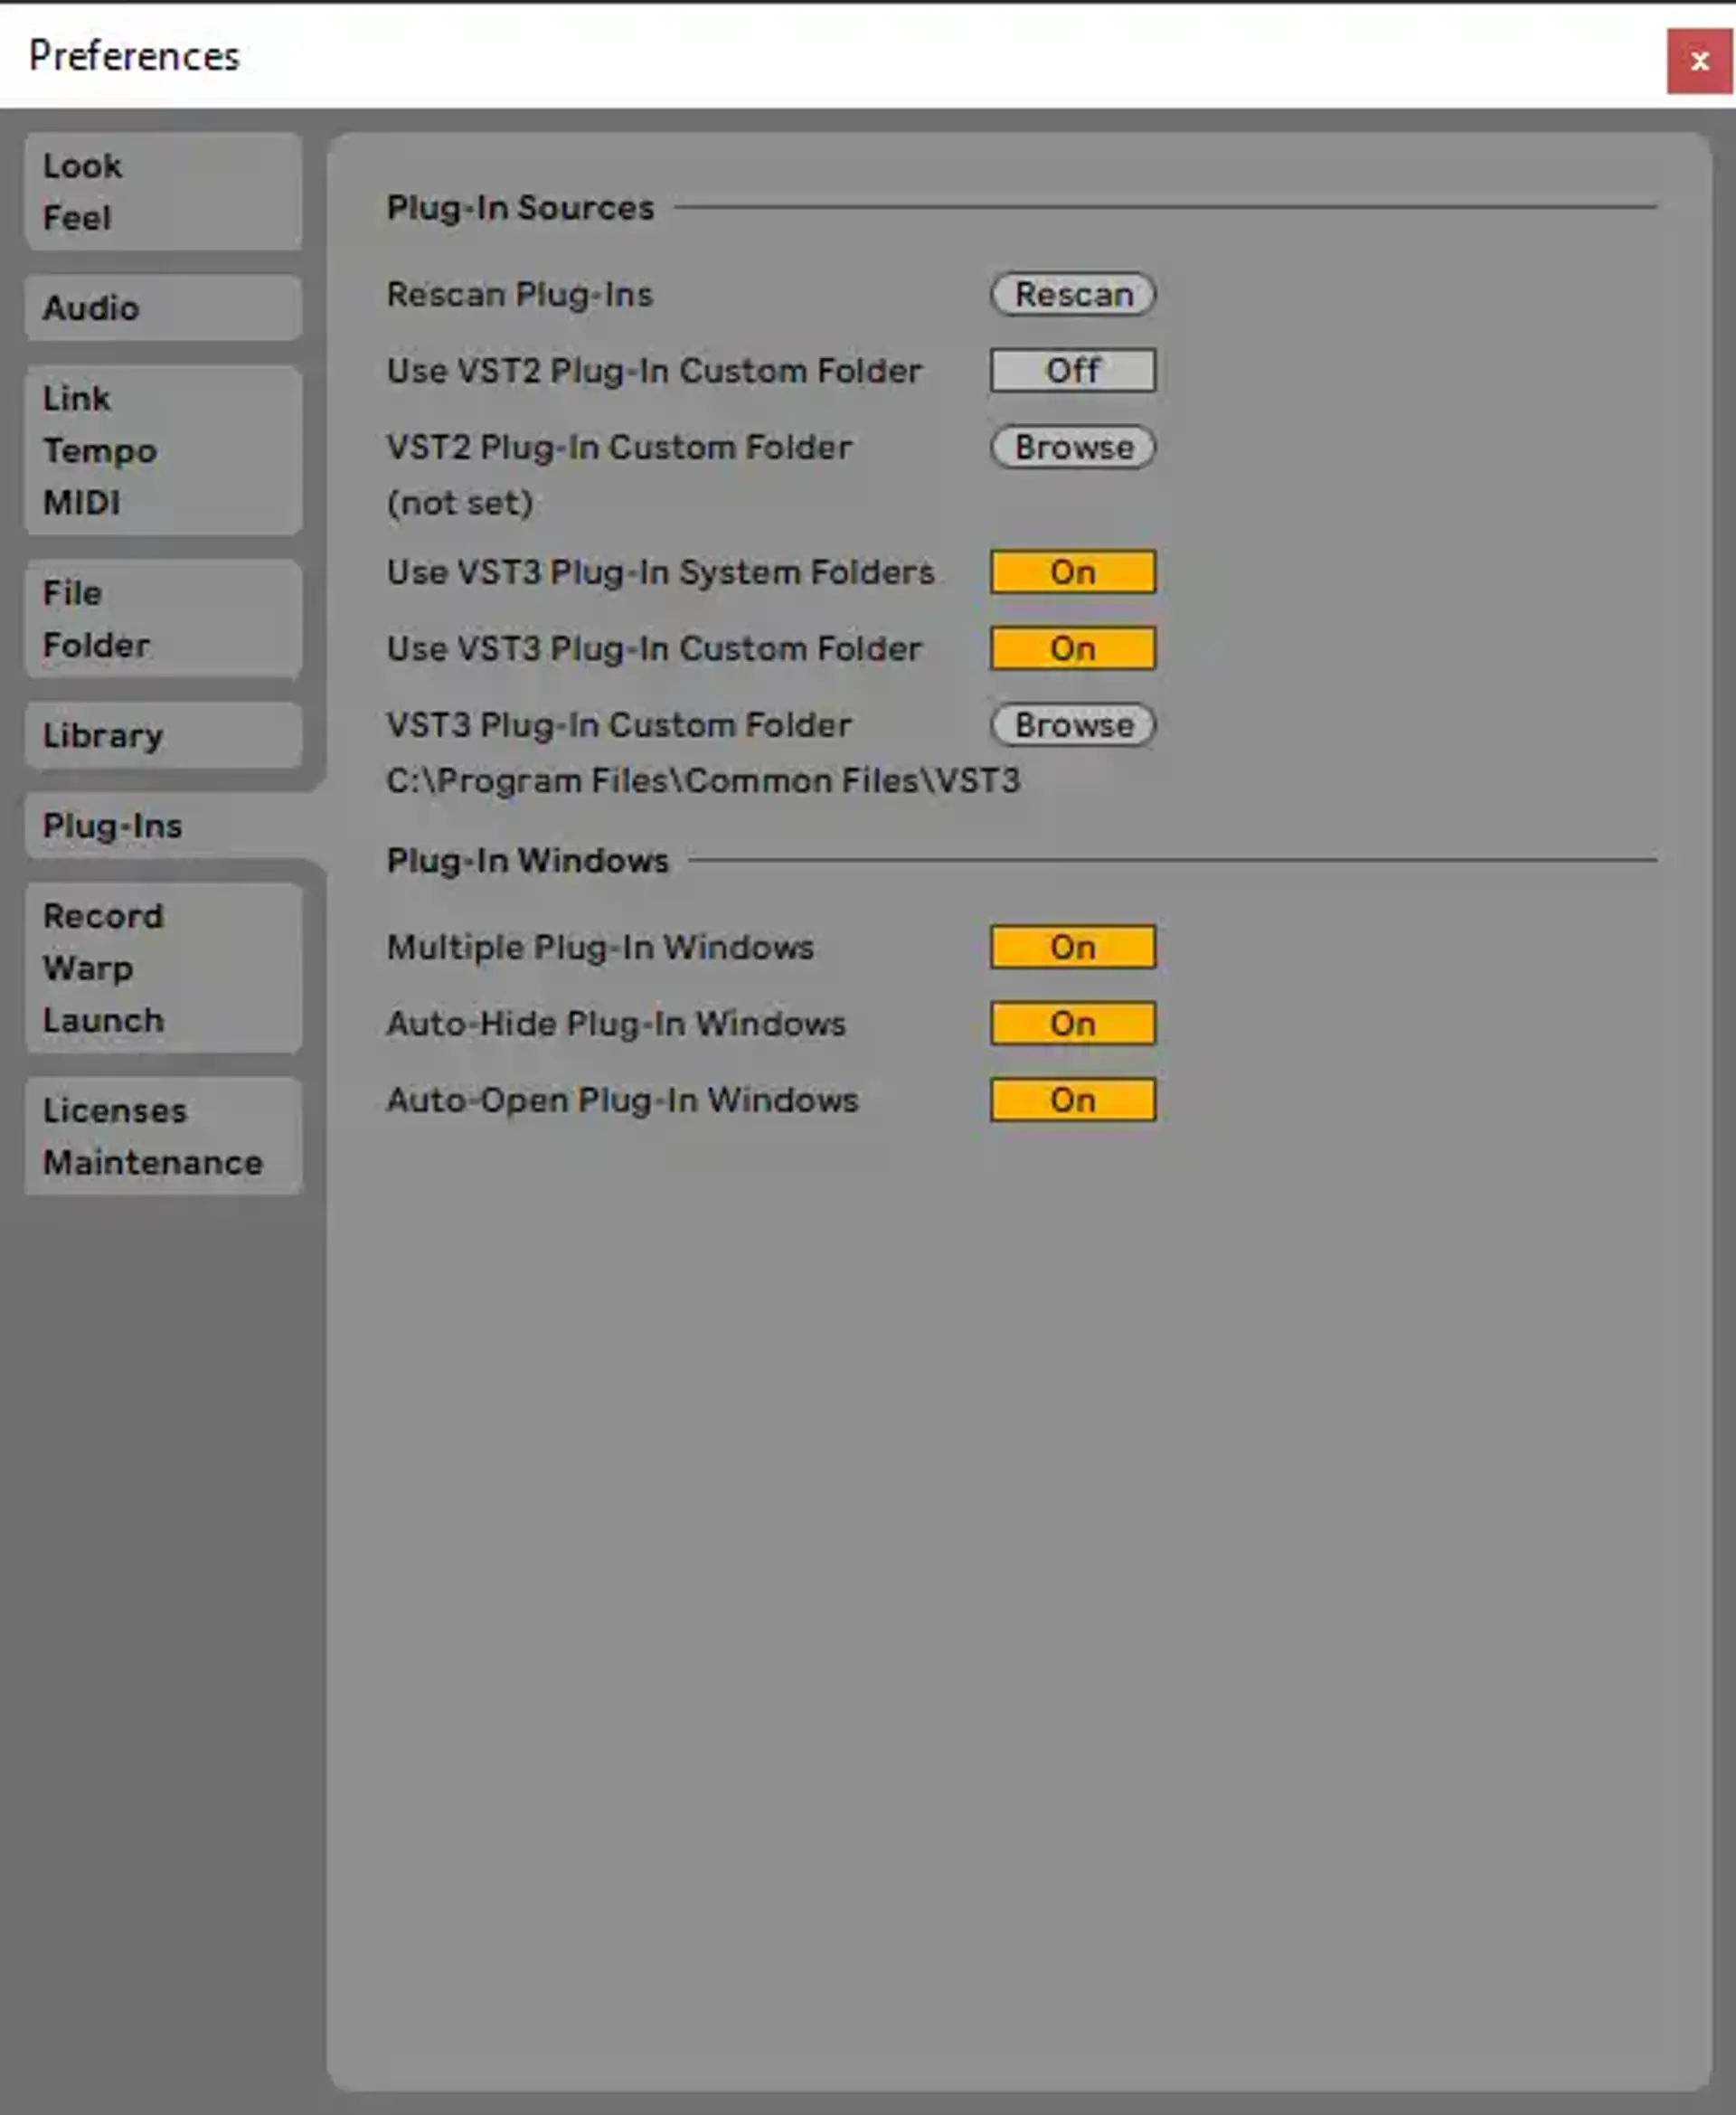This screenshot has width=1736, height=2115.
Task: Browse for VST2 Plug-In Custom Folder
Action: (x=1073, y=448)
